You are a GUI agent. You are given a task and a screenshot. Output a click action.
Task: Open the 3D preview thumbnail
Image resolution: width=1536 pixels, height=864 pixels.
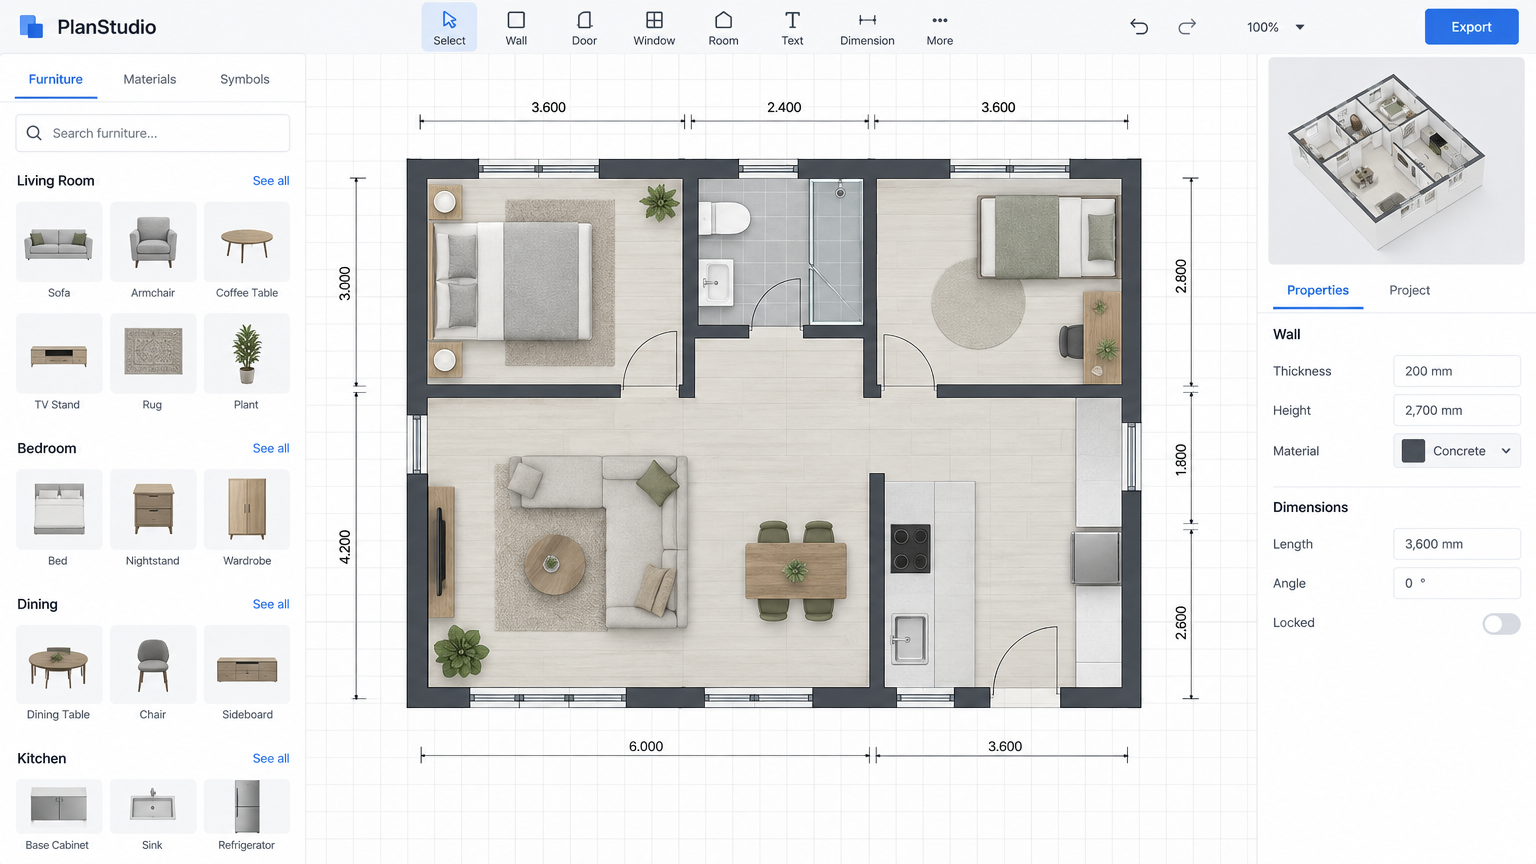[x=1396, y=161]
